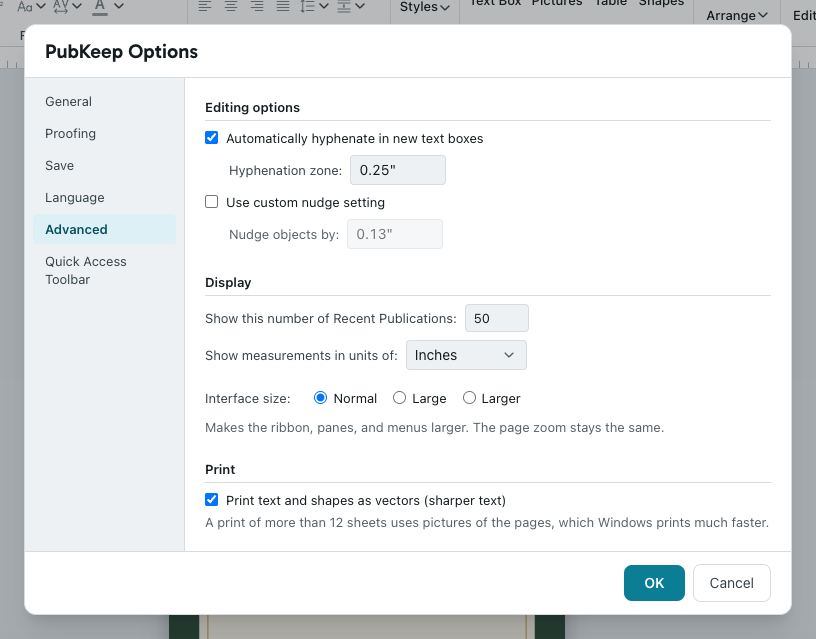
Task: Click the Editing options section heading
Action: pyautogui.click(x=252, y=107)
